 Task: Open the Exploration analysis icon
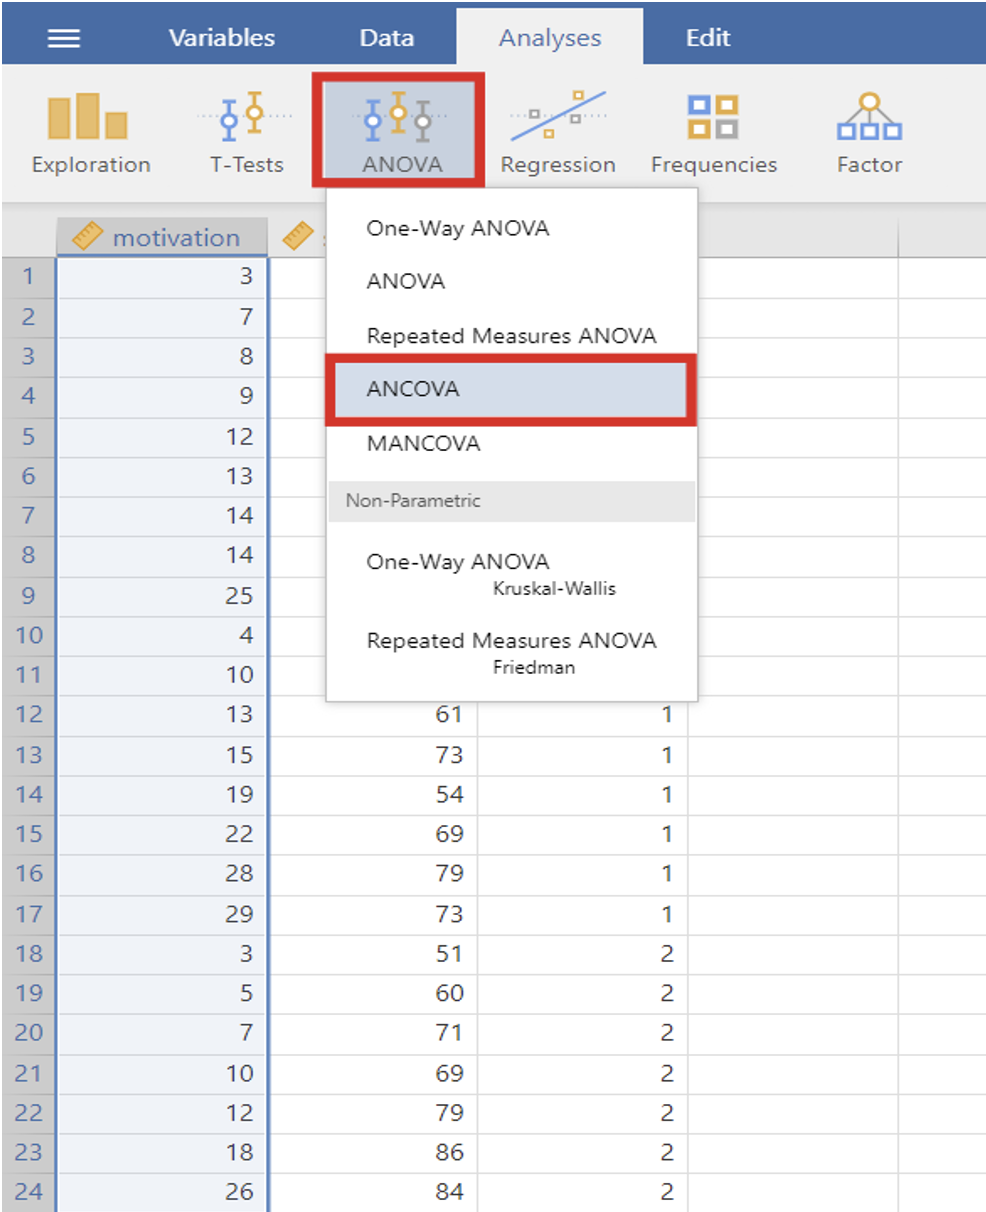pos(90,132)
